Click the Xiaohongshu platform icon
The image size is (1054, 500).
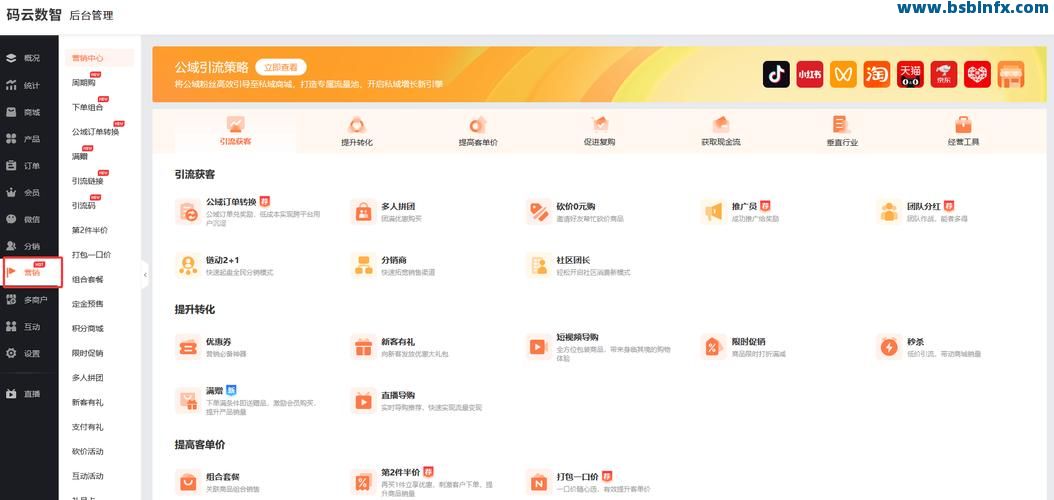point(809,74)
